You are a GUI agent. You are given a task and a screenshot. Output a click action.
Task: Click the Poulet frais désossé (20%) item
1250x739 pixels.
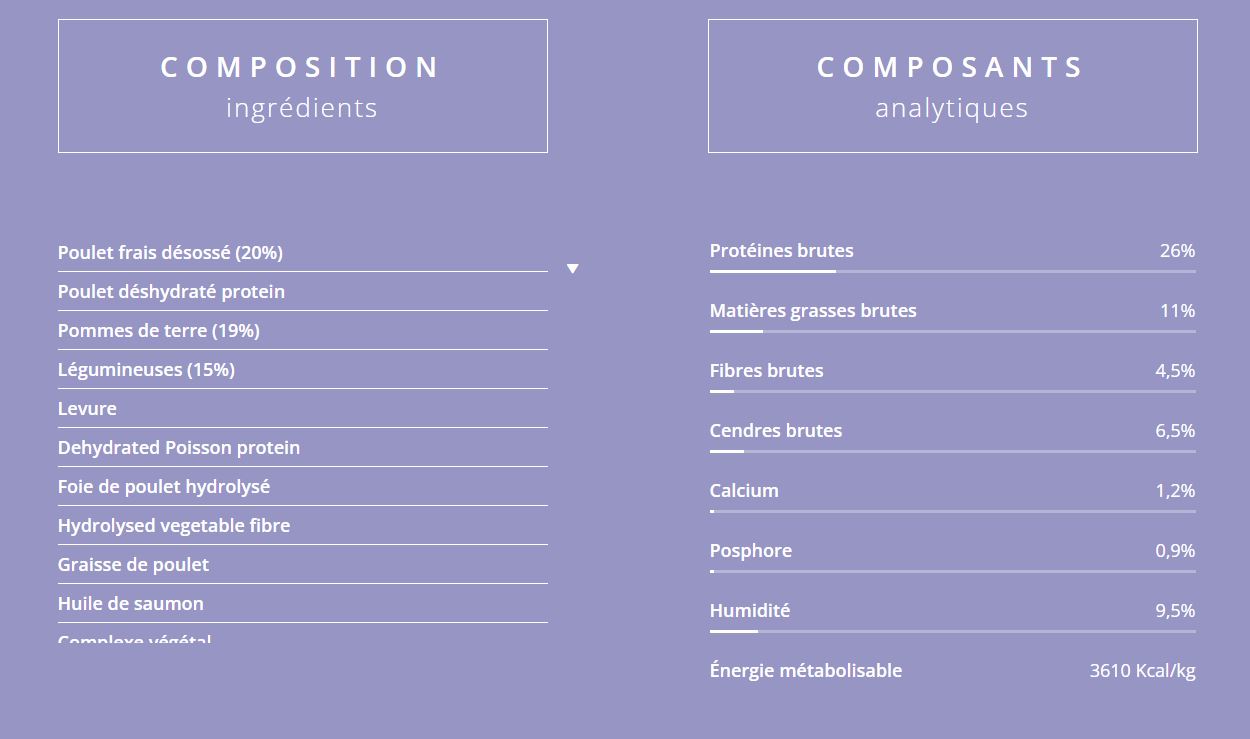(x=170, y=253)
